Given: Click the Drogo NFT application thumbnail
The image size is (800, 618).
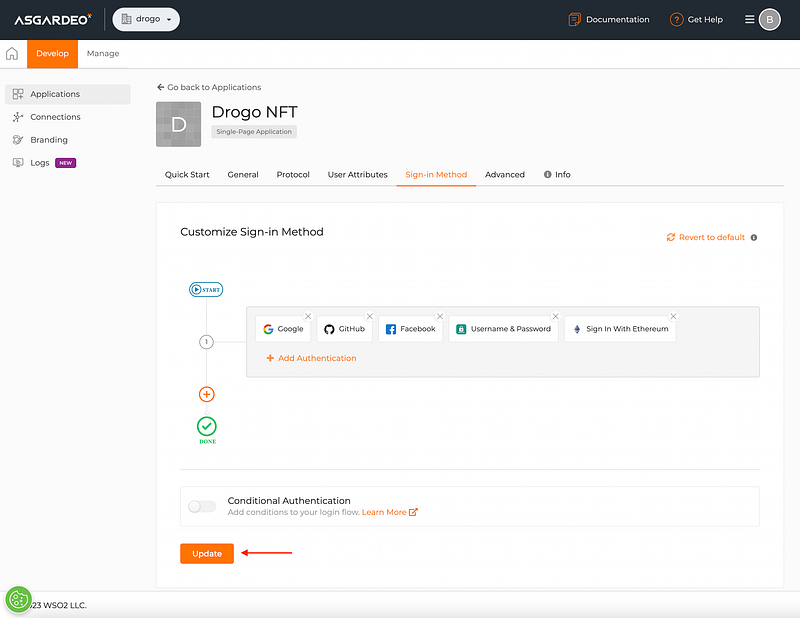Looking at the screenshot, I should coord(179,124).
